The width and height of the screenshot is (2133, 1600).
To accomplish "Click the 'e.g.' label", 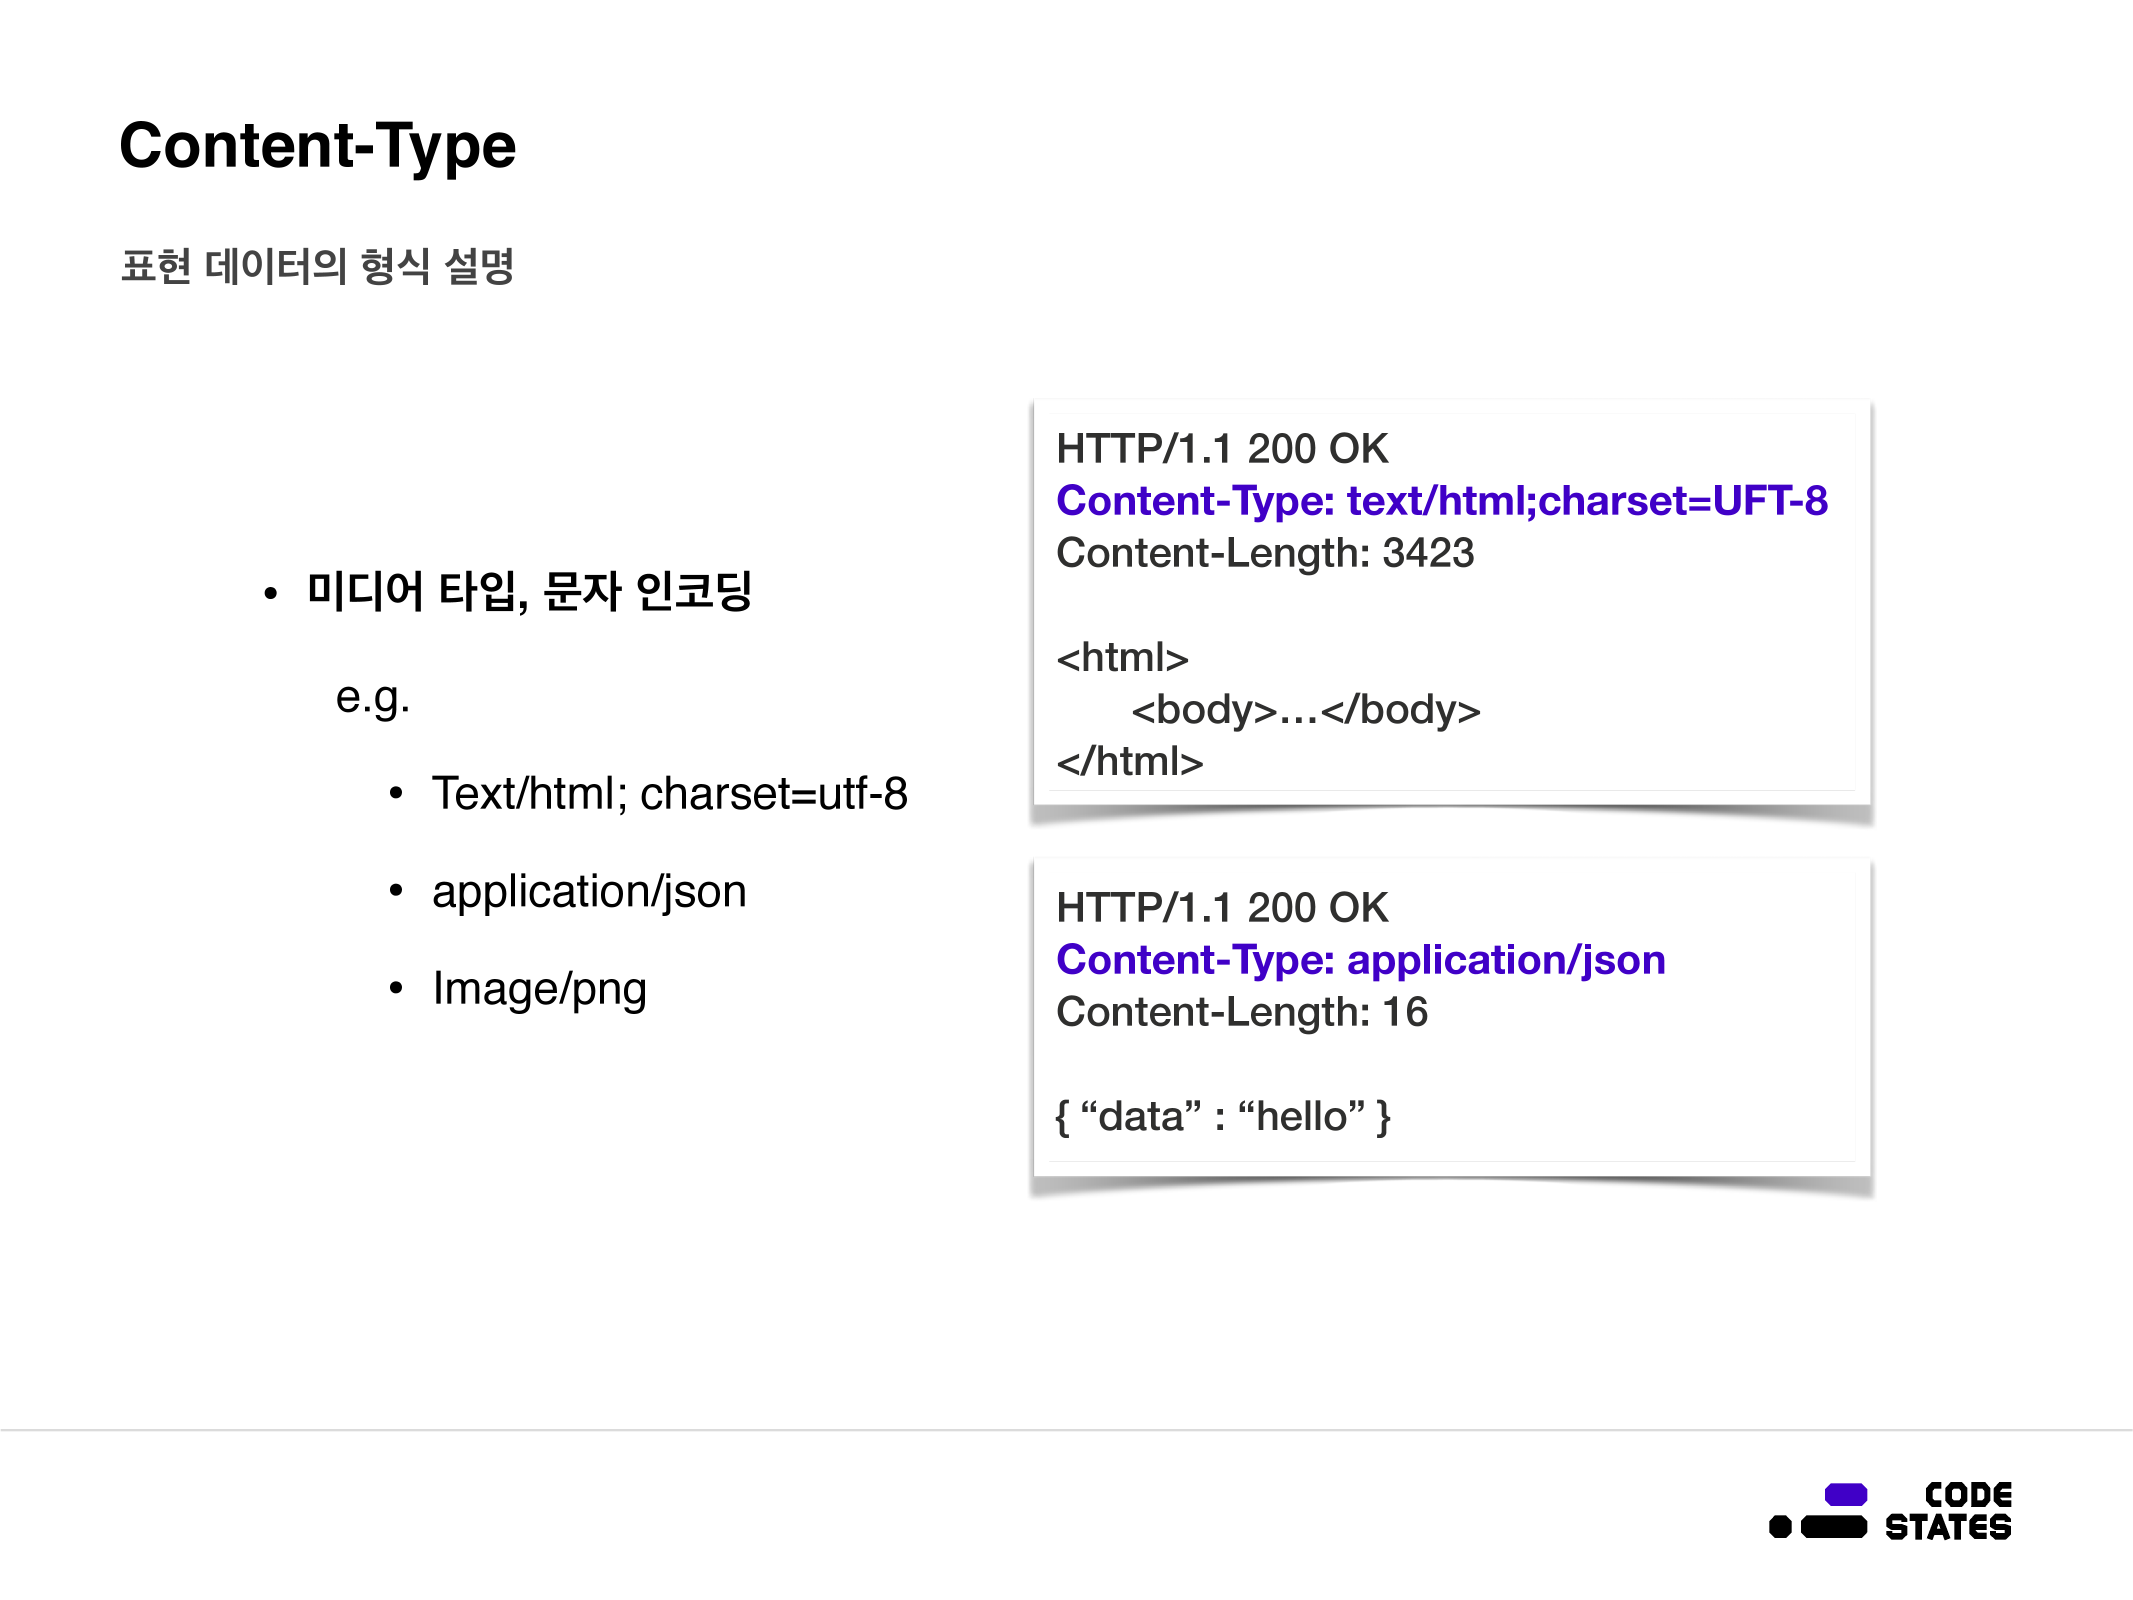I will tap(373, 697).
